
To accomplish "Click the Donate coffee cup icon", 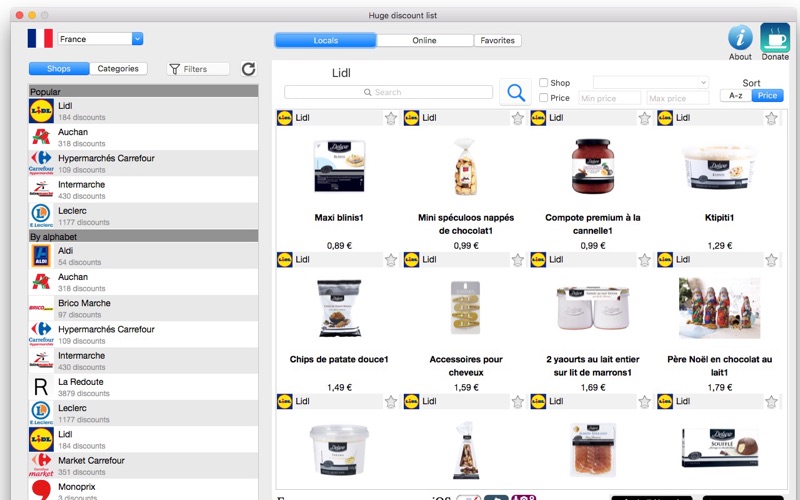I will point(774,37).
